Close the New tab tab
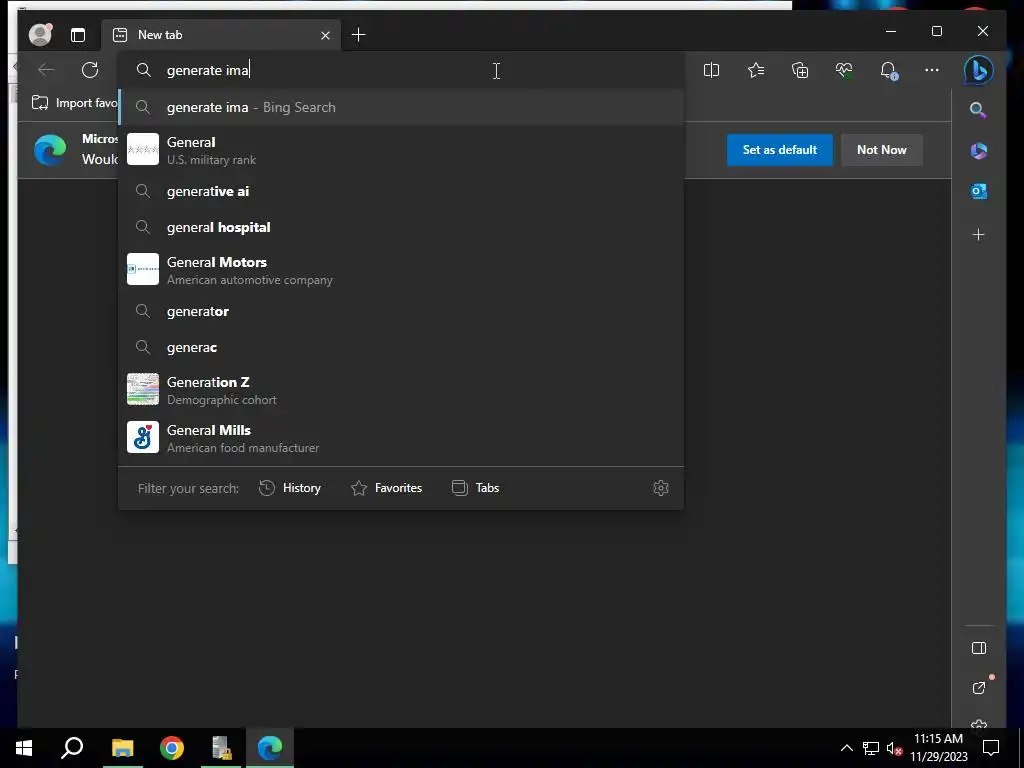Image resolution: width=1024 pixels, height=768 pixels. (325, 35)
